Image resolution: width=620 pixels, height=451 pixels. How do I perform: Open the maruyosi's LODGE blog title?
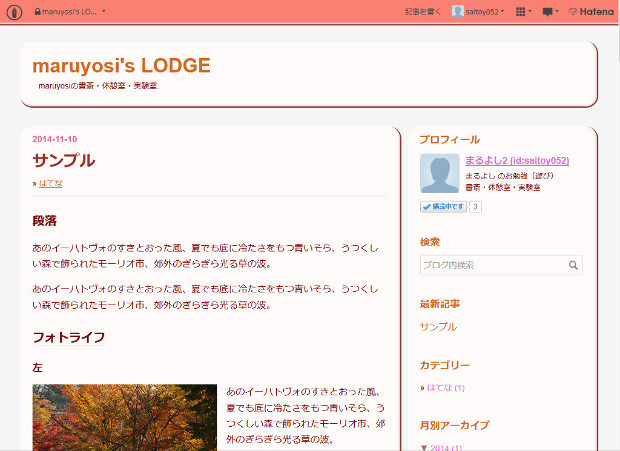(x=121, y=66)
